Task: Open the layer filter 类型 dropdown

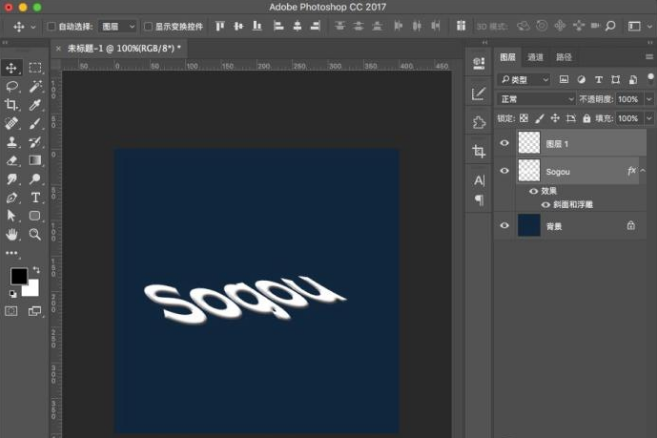Action: [524, 79]
